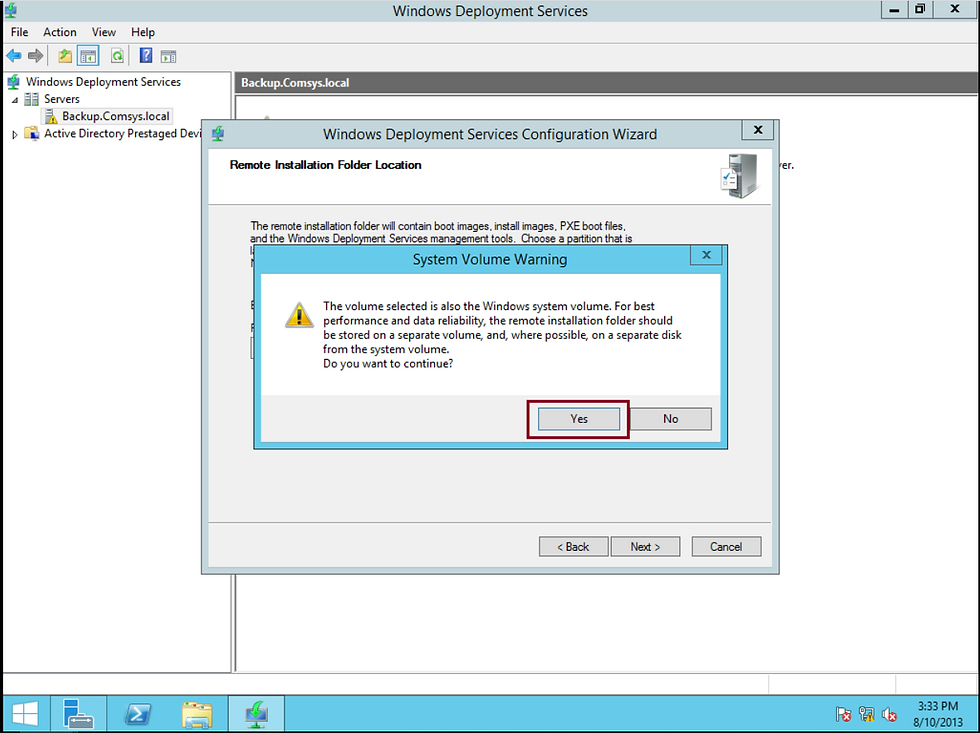The height and width of the screenshot is (733, 980).
Task: Open Server Manager from taskbar
Action: click(78, 714)
